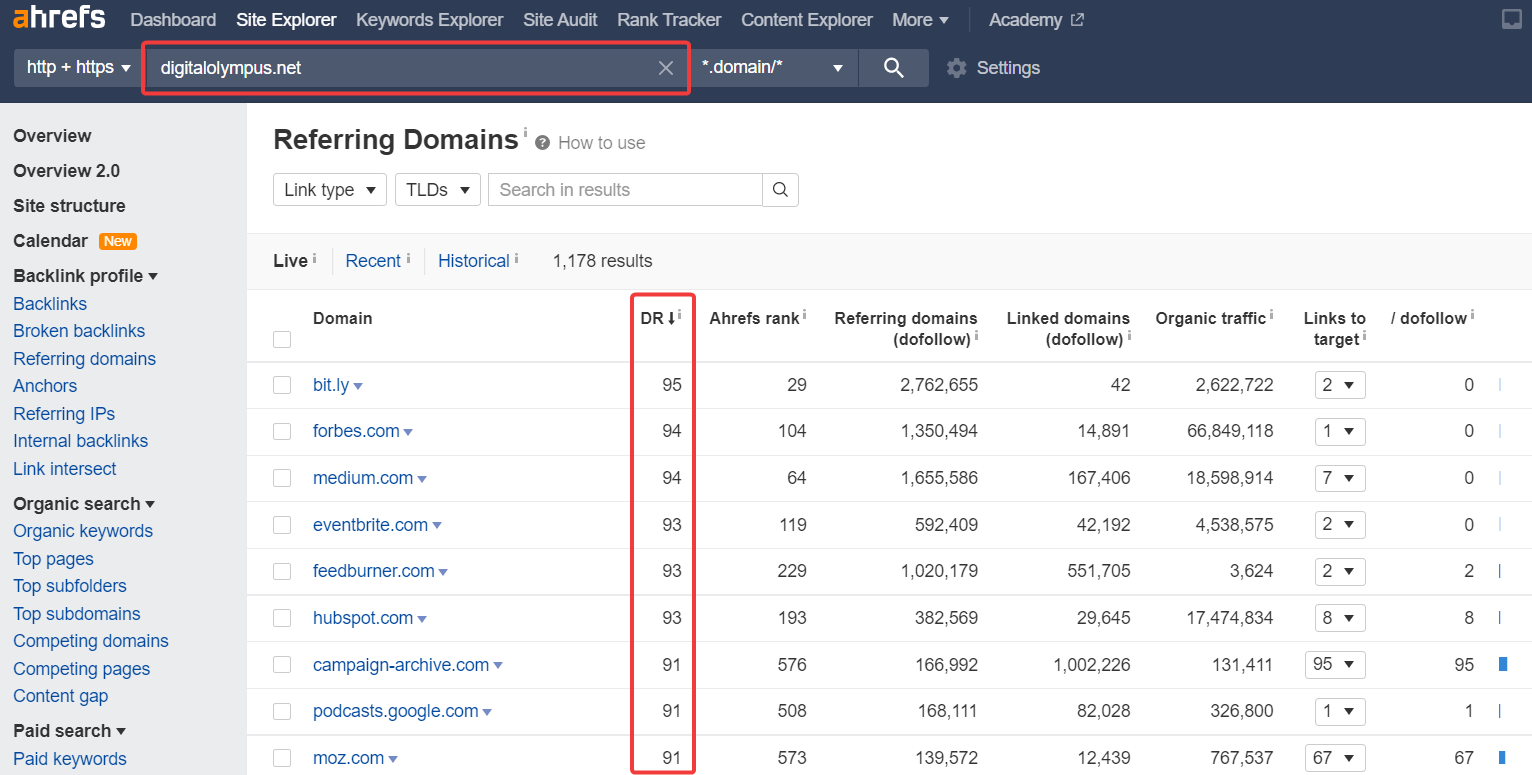Expand Links to target for hubspot.com
Viewport: 1532px width, 775px height.
pos(1340,618)
